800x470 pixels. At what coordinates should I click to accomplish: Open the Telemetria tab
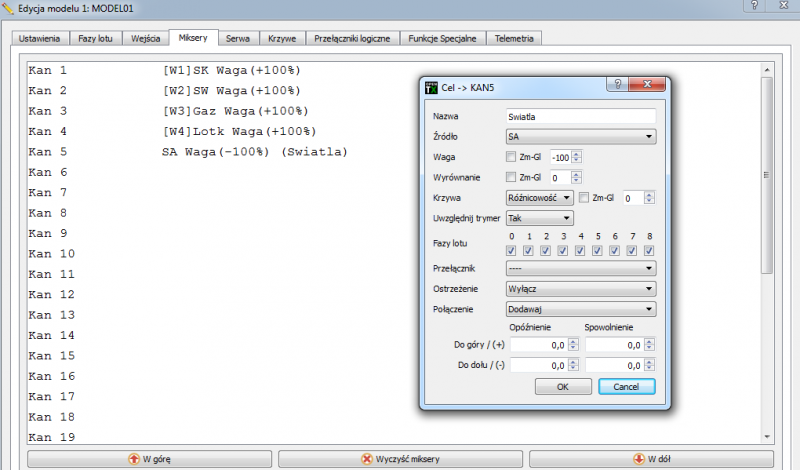click(514, 38)
